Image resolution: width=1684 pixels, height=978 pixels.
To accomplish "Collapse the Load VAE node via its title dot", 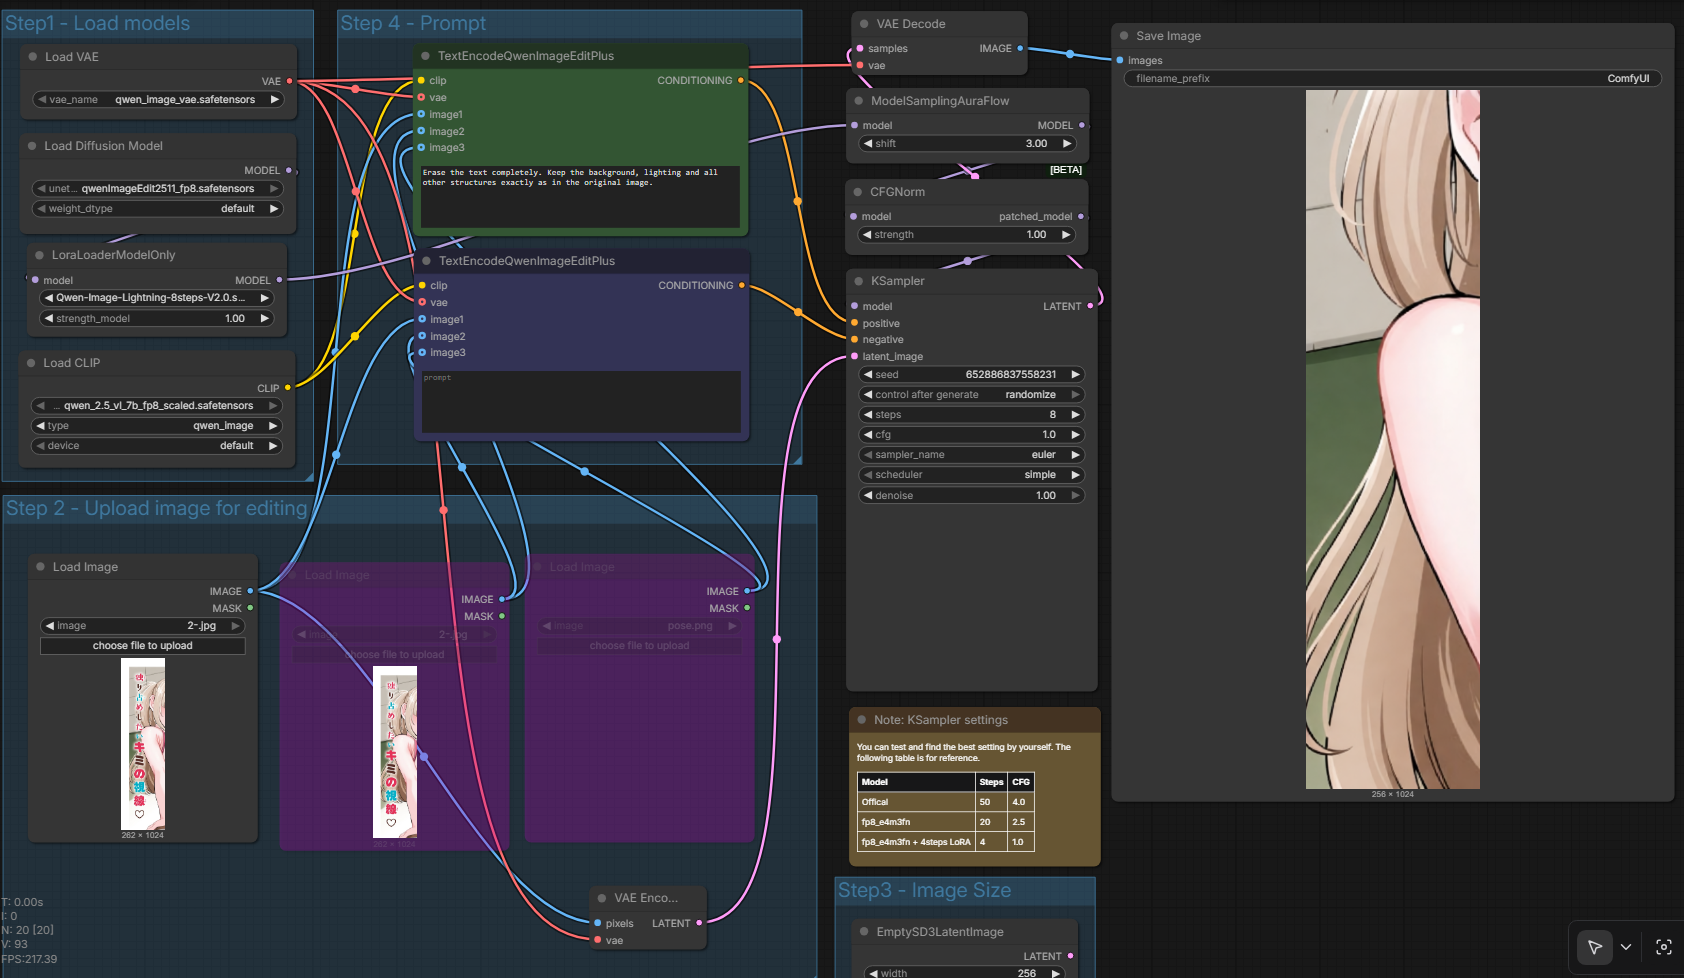I will (x=33, y=57).
